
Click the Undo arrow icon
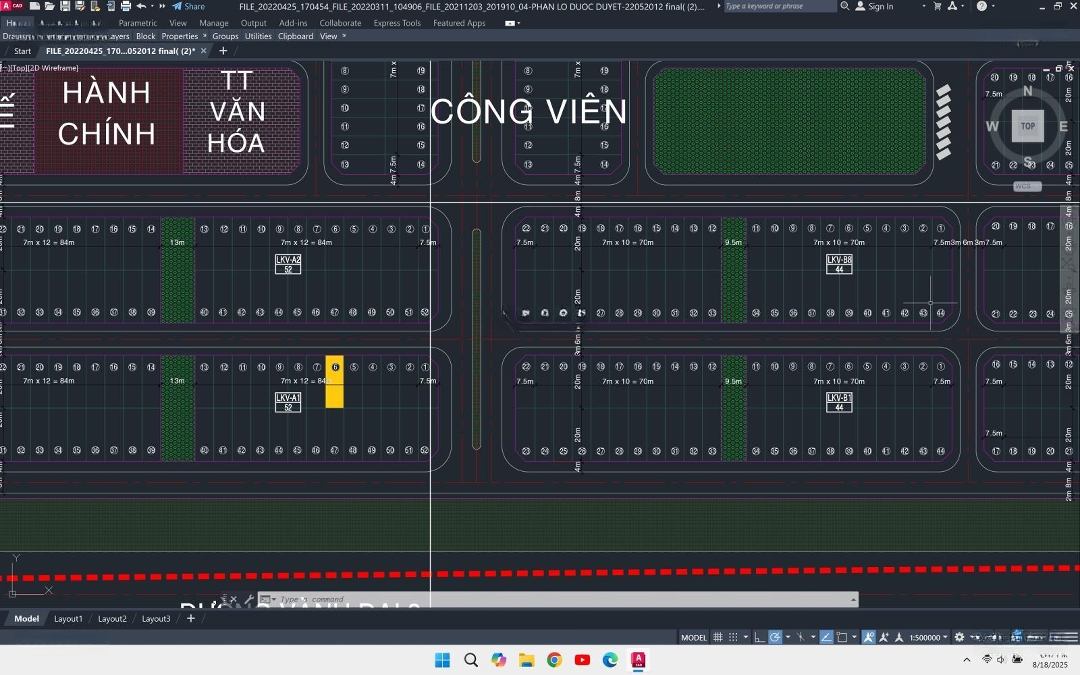point(141,6)
